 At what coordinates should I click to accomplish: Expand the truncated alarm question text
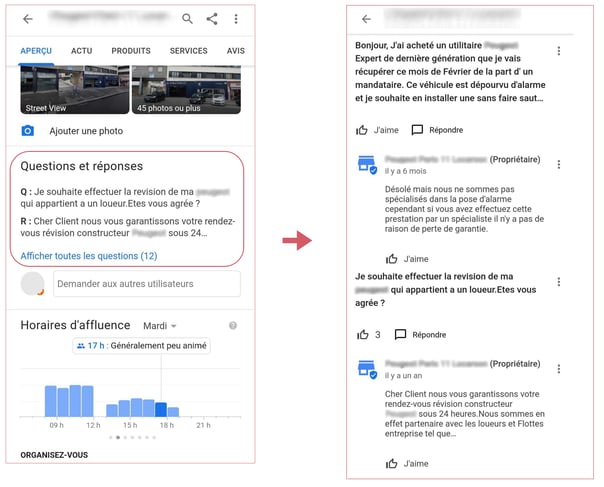[450, 72]
